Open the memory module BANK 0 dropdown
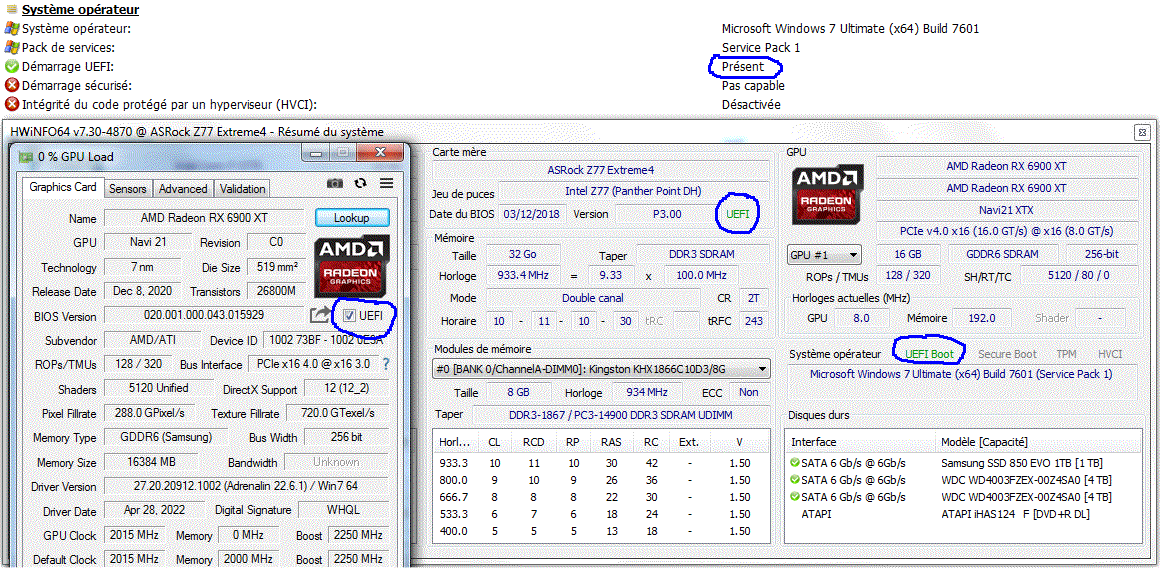1160x568 pixels. click(601, 368)
